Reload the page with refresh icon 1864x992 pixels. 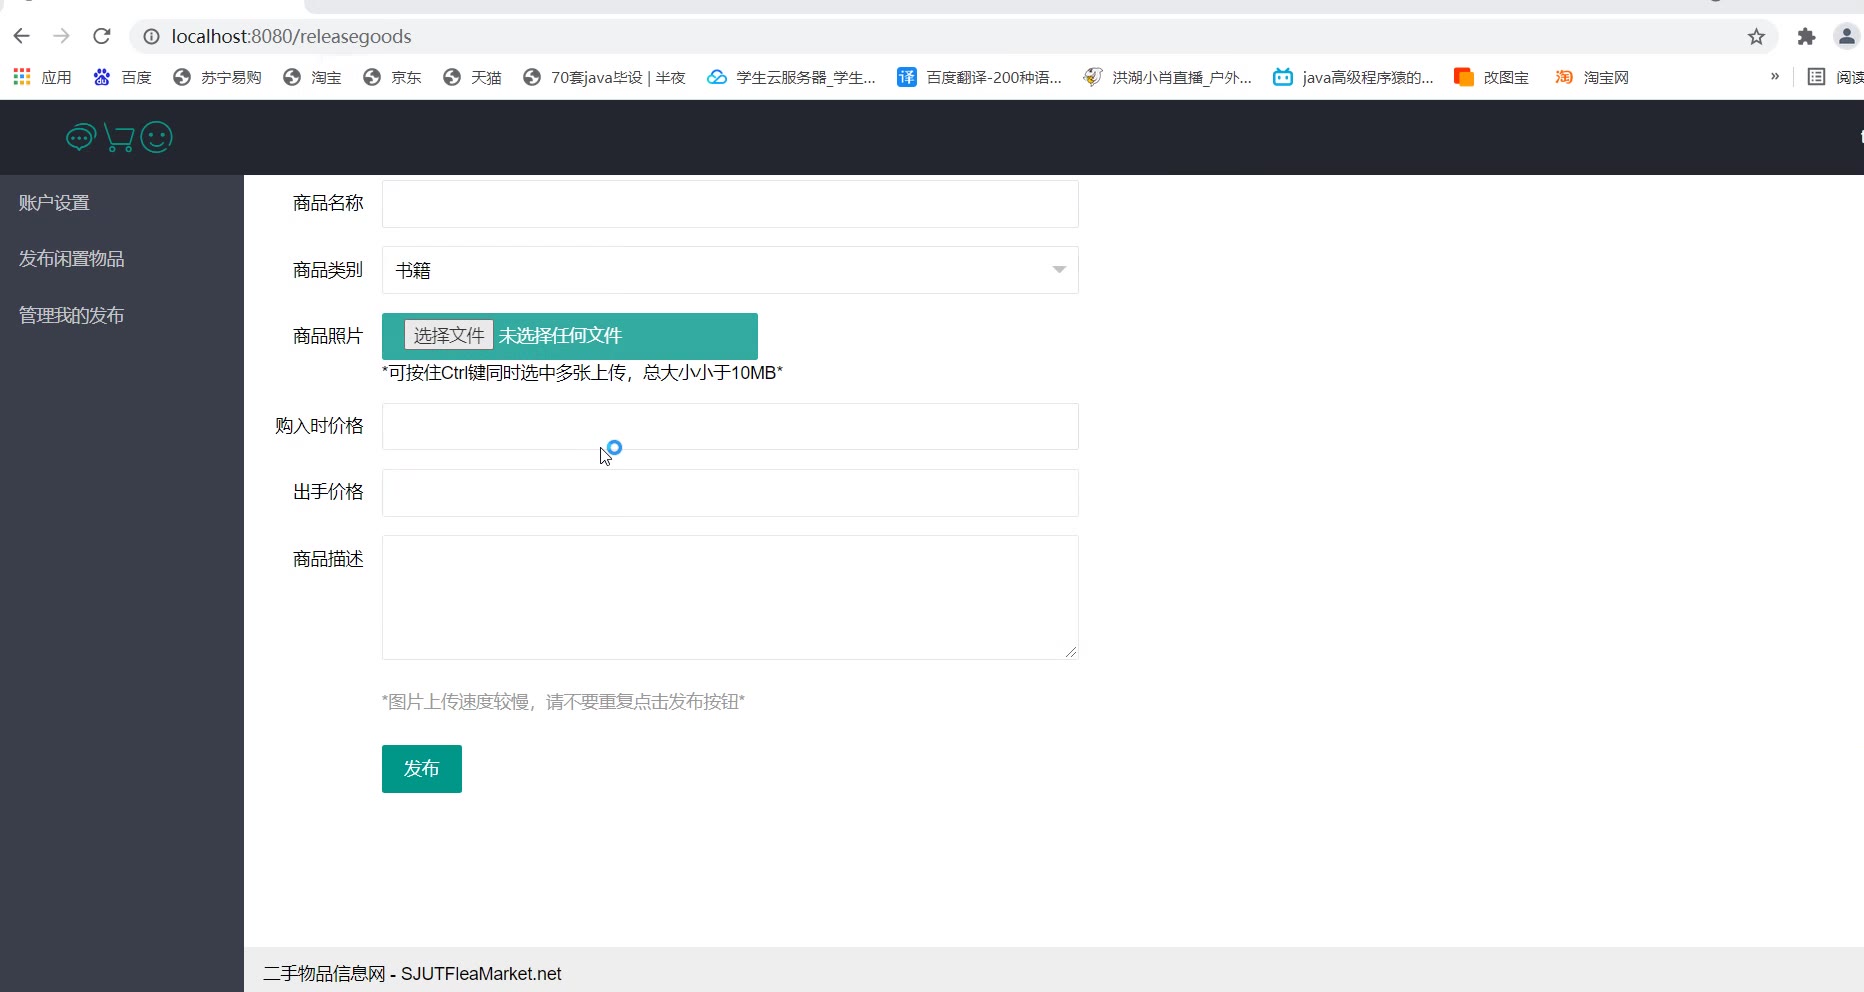[102, 36]
